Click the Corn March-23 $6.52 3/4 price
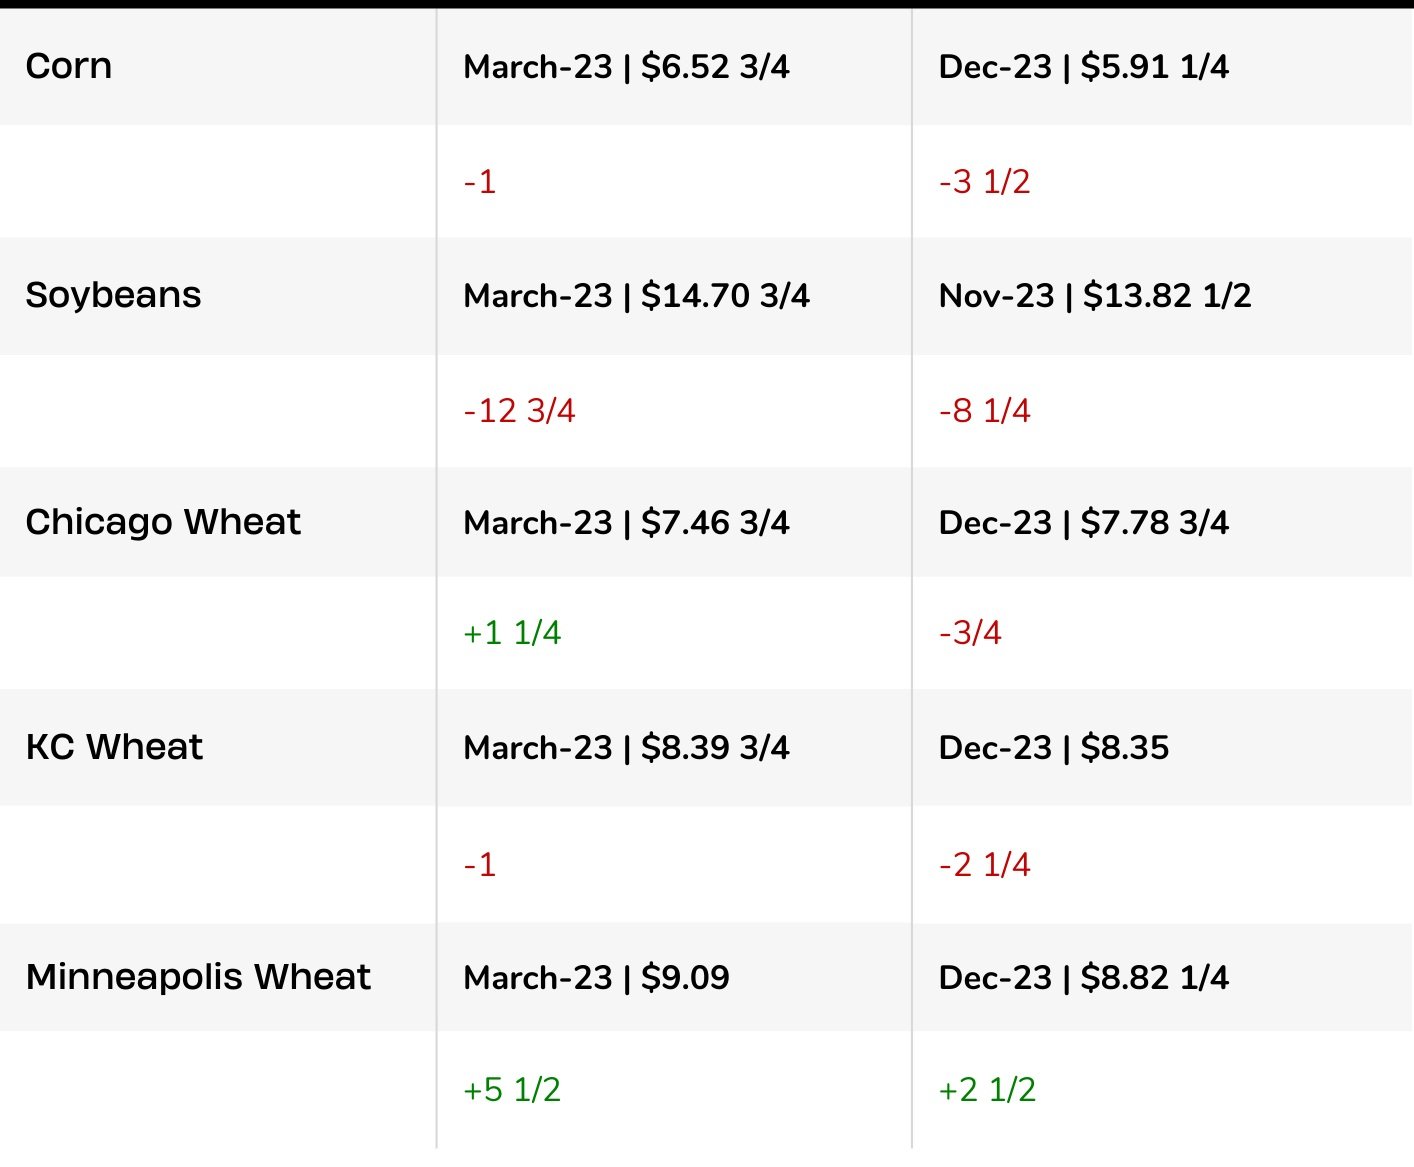The height and width of the screenshot is (1167, 1414). [x=627, y=67]
